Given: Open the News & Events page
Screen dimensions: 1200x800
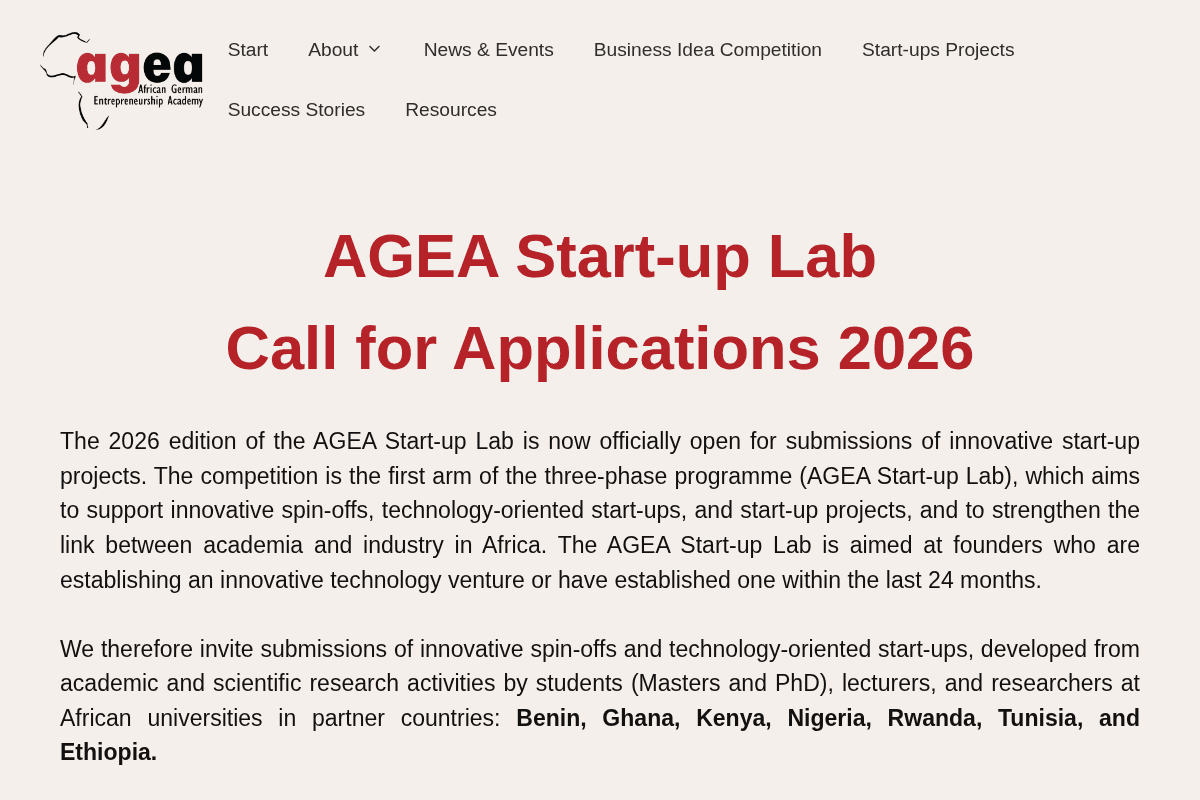Looking at the screenshot, I should (488, 49).
